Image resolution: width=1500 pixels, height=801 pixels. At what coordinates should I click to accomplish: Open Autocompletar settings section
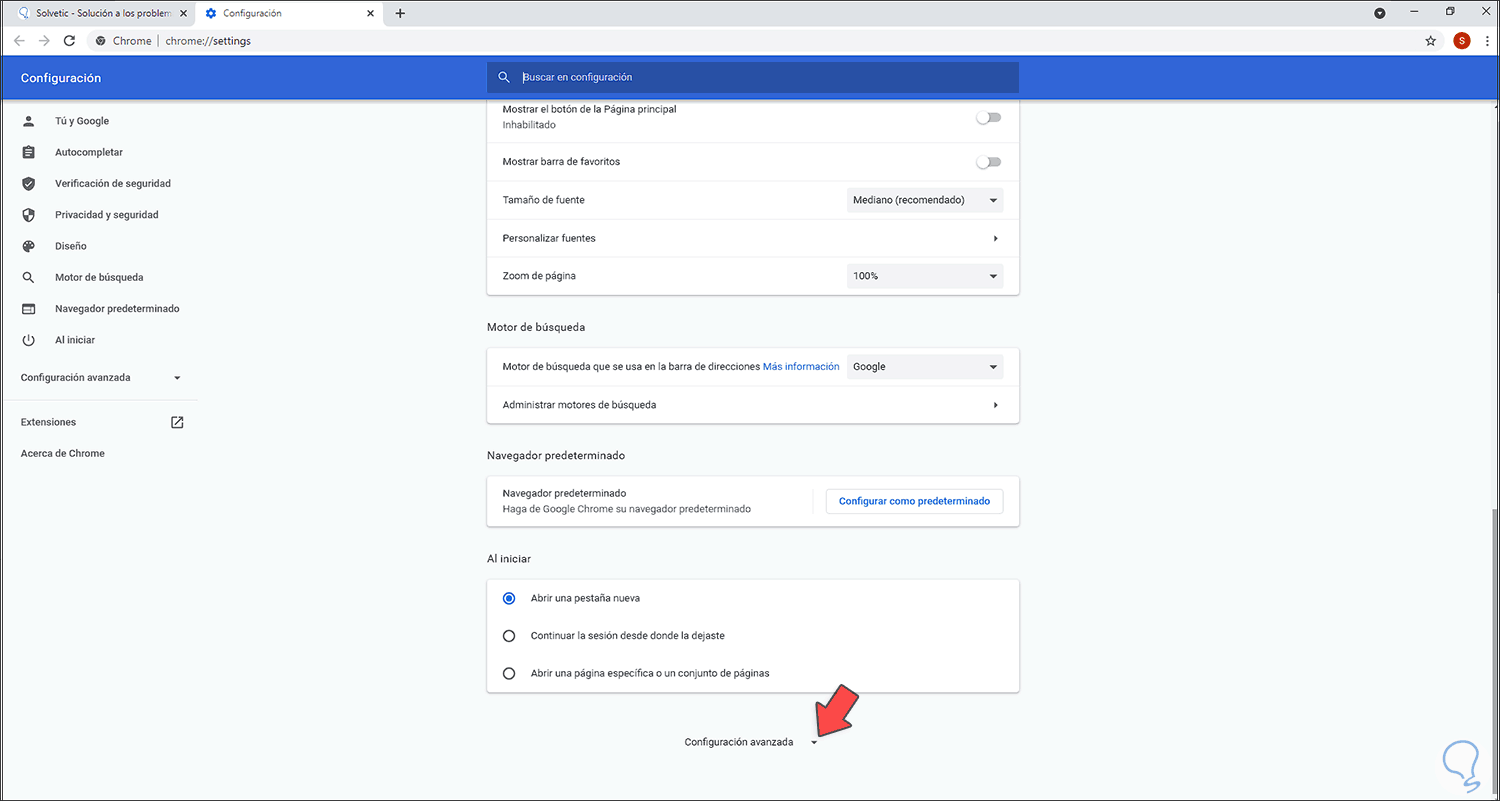coord(89,152)
